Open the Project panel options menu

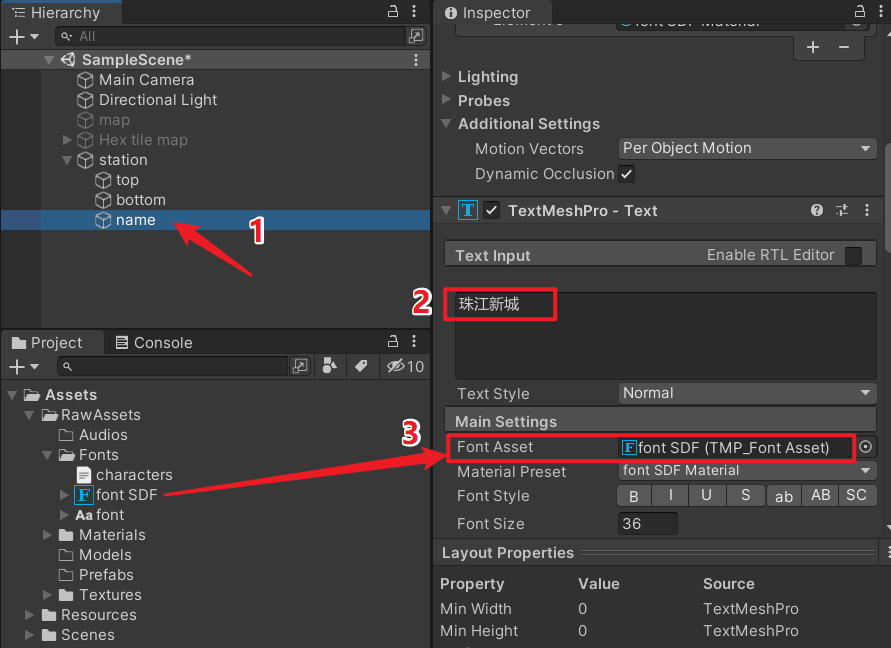pos(414,341)
